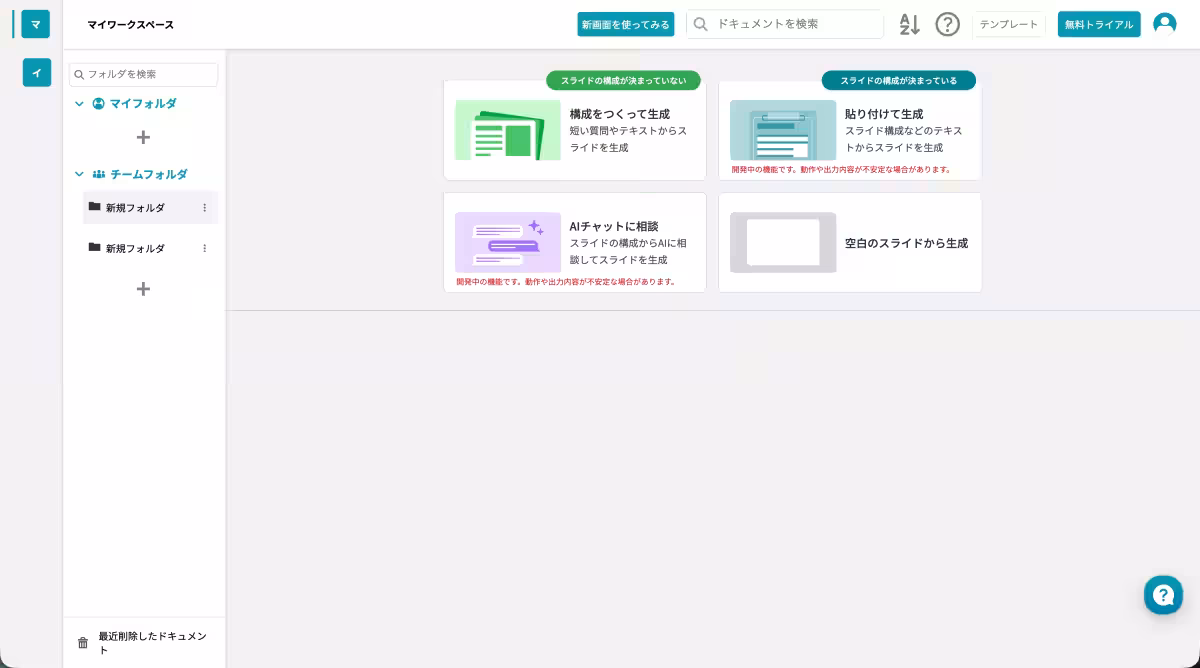Add a folder under マイフォルダ with plus icon
The height and width of the screenshot is (668, 1200).
(143, 137)
